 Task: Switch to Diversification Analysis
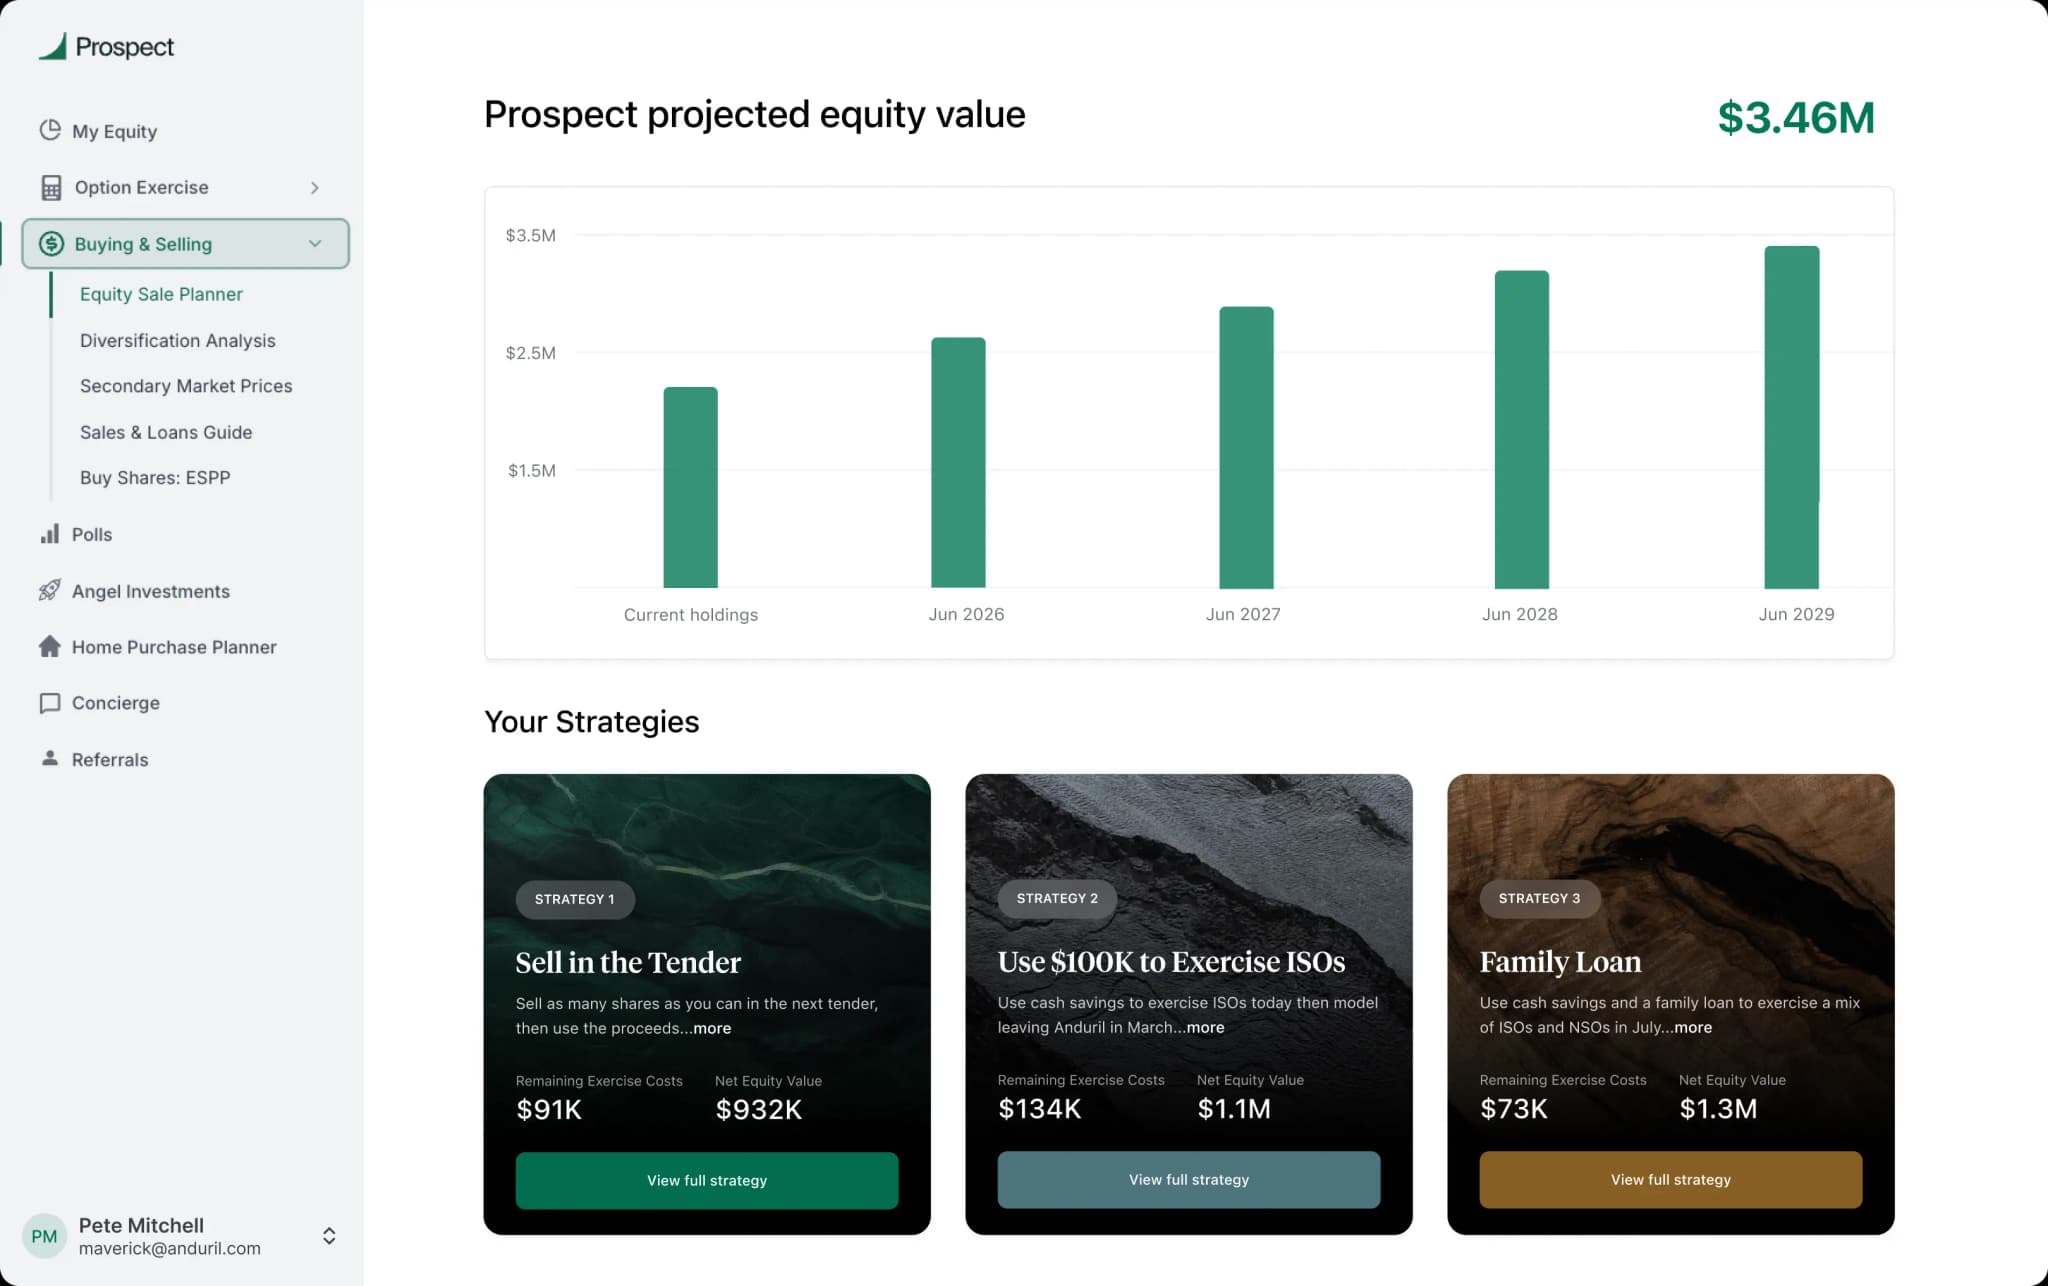click(x=177, y=340)
